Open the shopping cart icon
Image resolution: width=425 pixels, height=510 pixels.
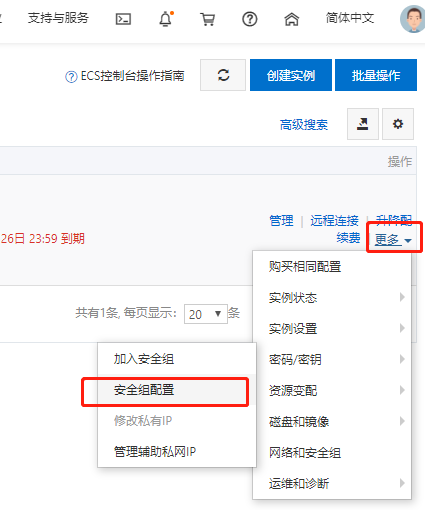(x=208, y=19)
